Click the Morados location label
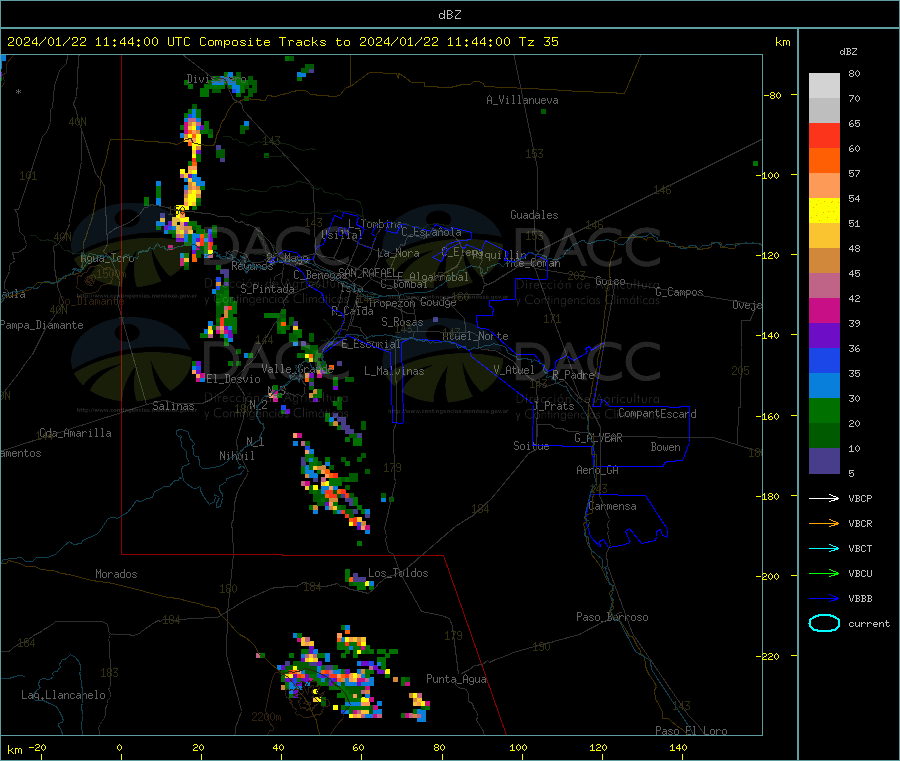 [116, 574]
